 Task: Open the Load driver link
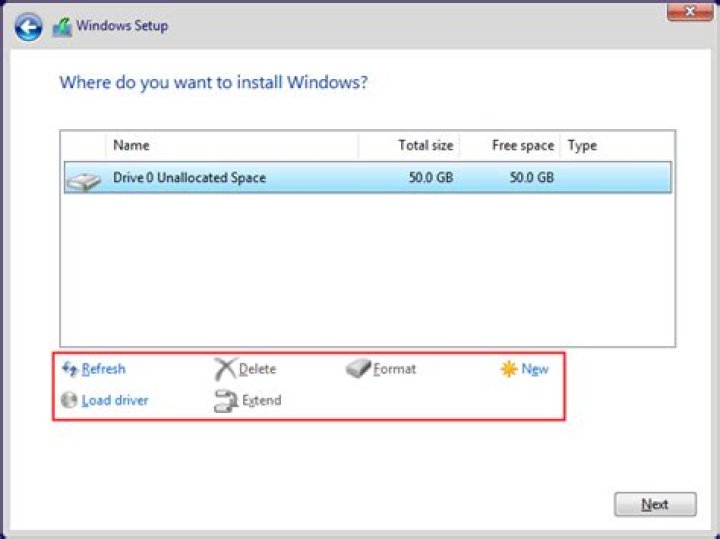pyautogui.click(x=115, y=400)
